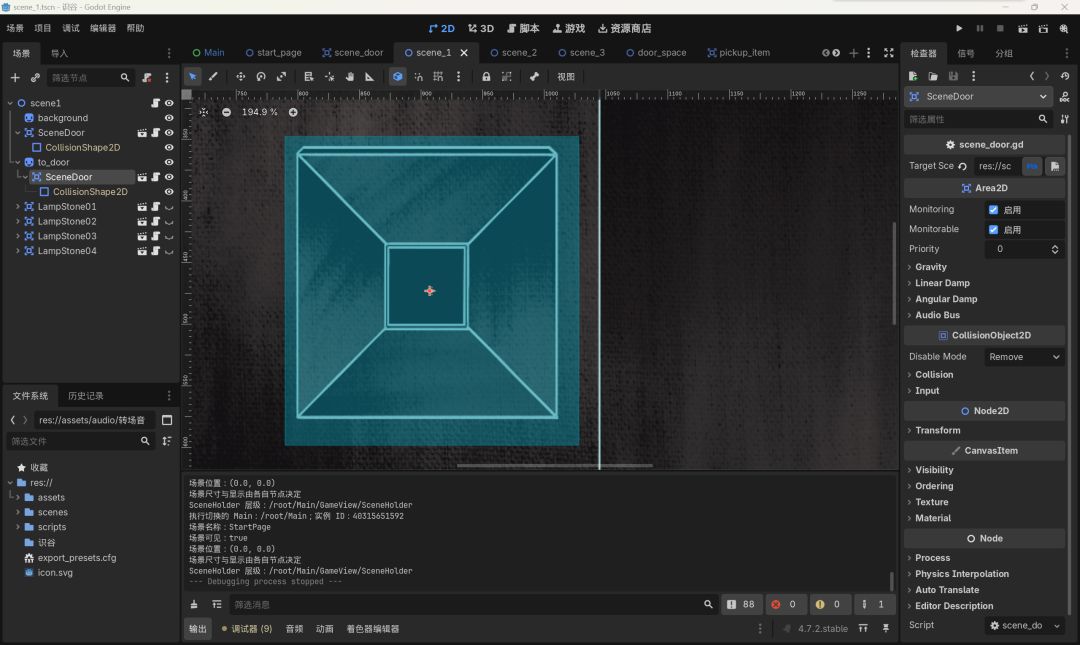Toggle visibility of LampStone03 node
The width and height of the screenshot is (1080, 645).
(169, 236)
